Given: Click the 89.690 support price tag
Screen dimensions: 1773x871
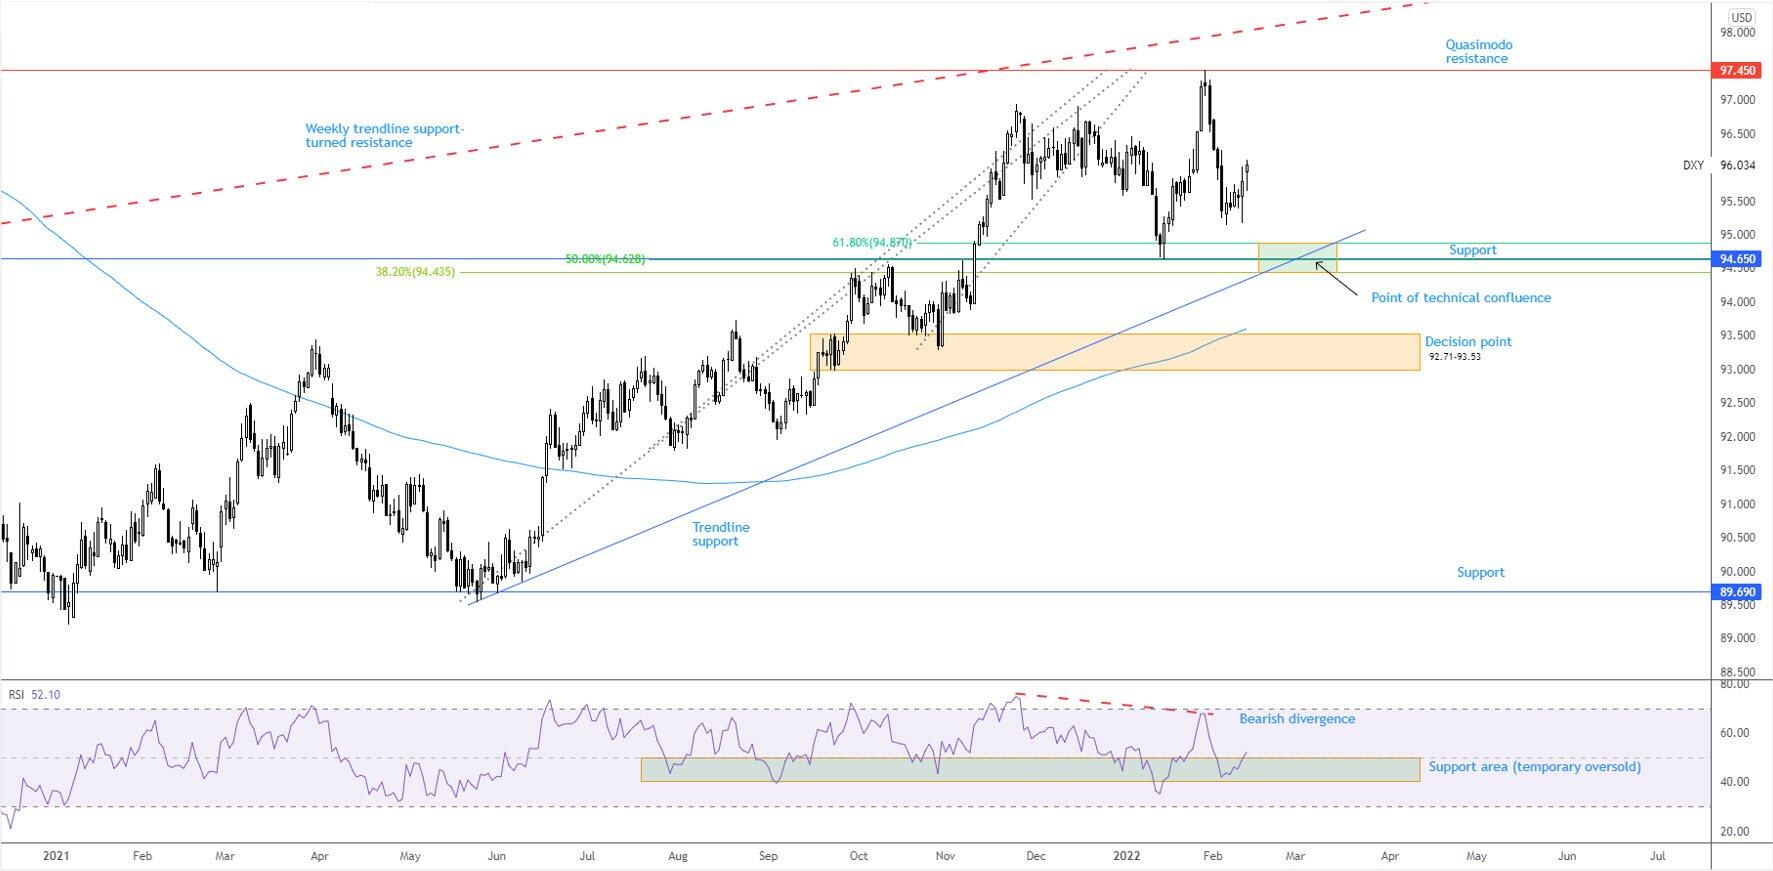Looking at the screenshot, I should click(x=1737, y=592).
